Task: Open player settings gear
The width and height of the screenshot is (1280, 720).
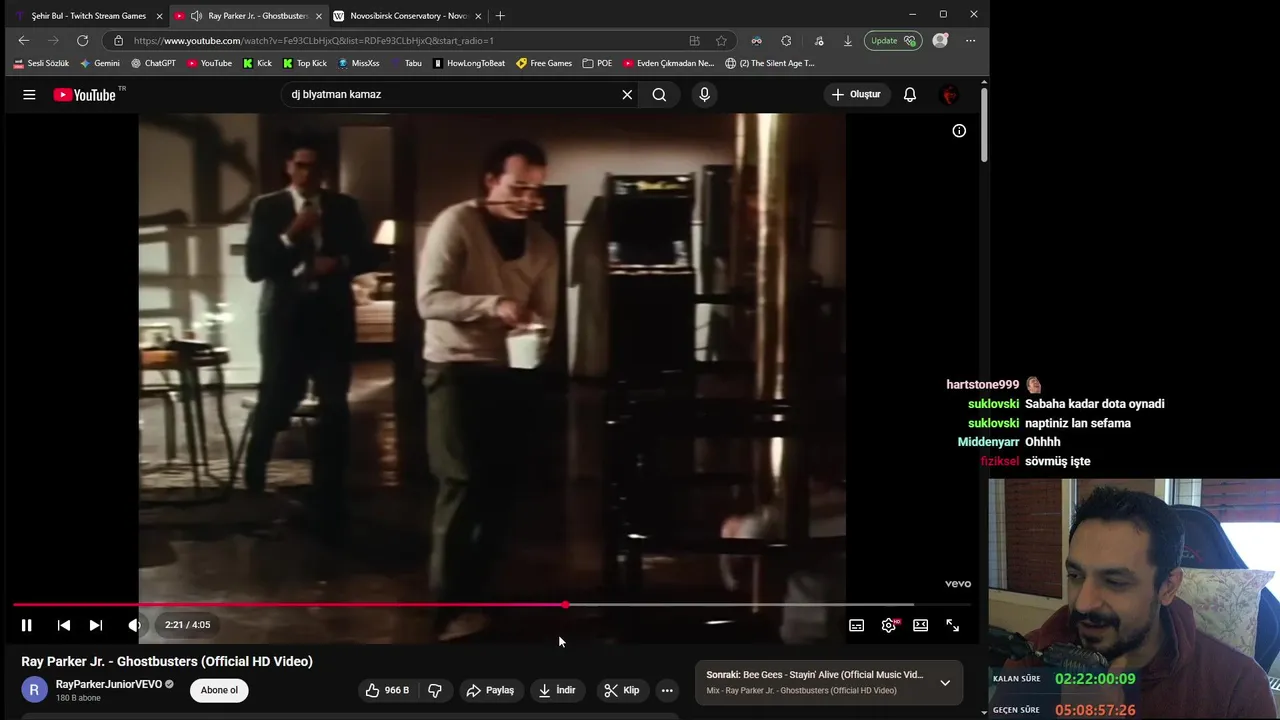Action: click(889, 625)
